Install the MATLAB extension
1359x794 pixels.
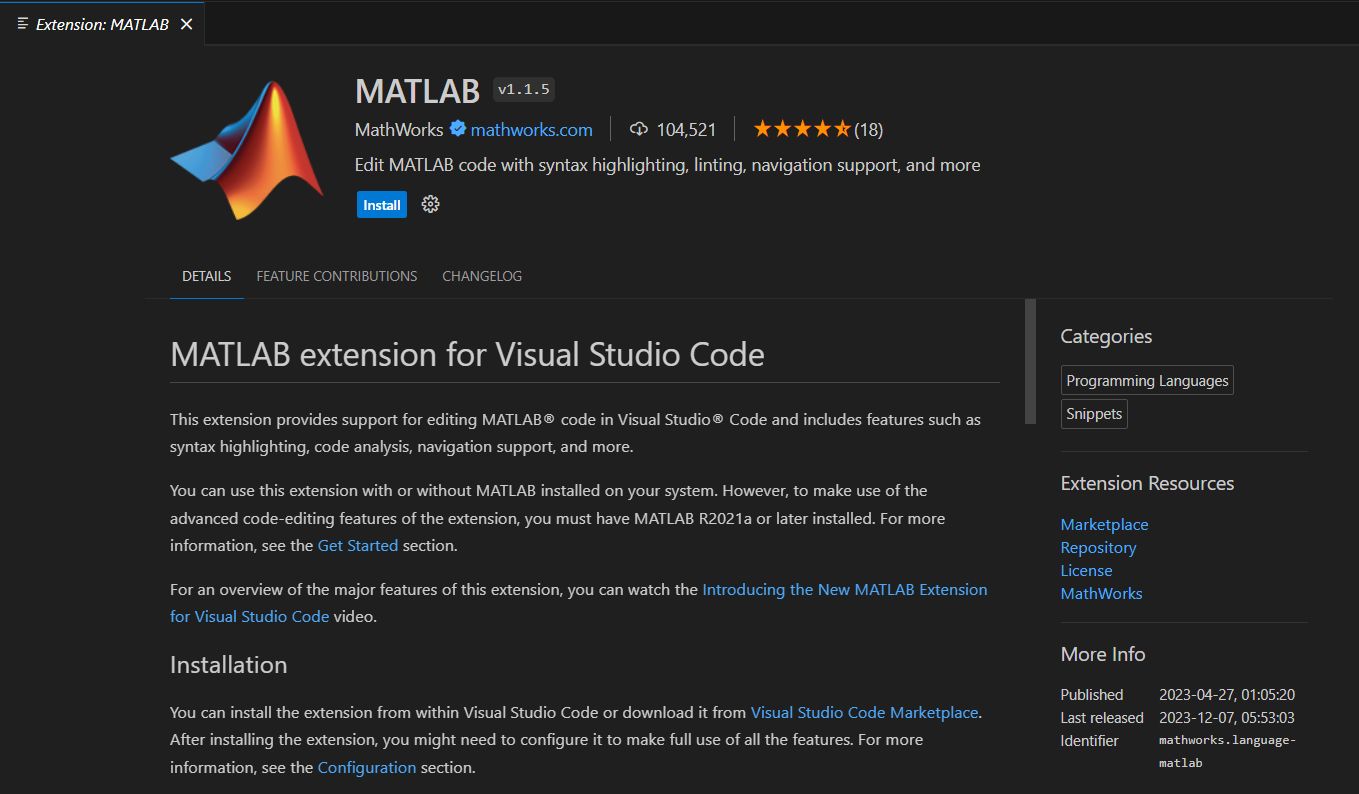(x=382, y=205)
